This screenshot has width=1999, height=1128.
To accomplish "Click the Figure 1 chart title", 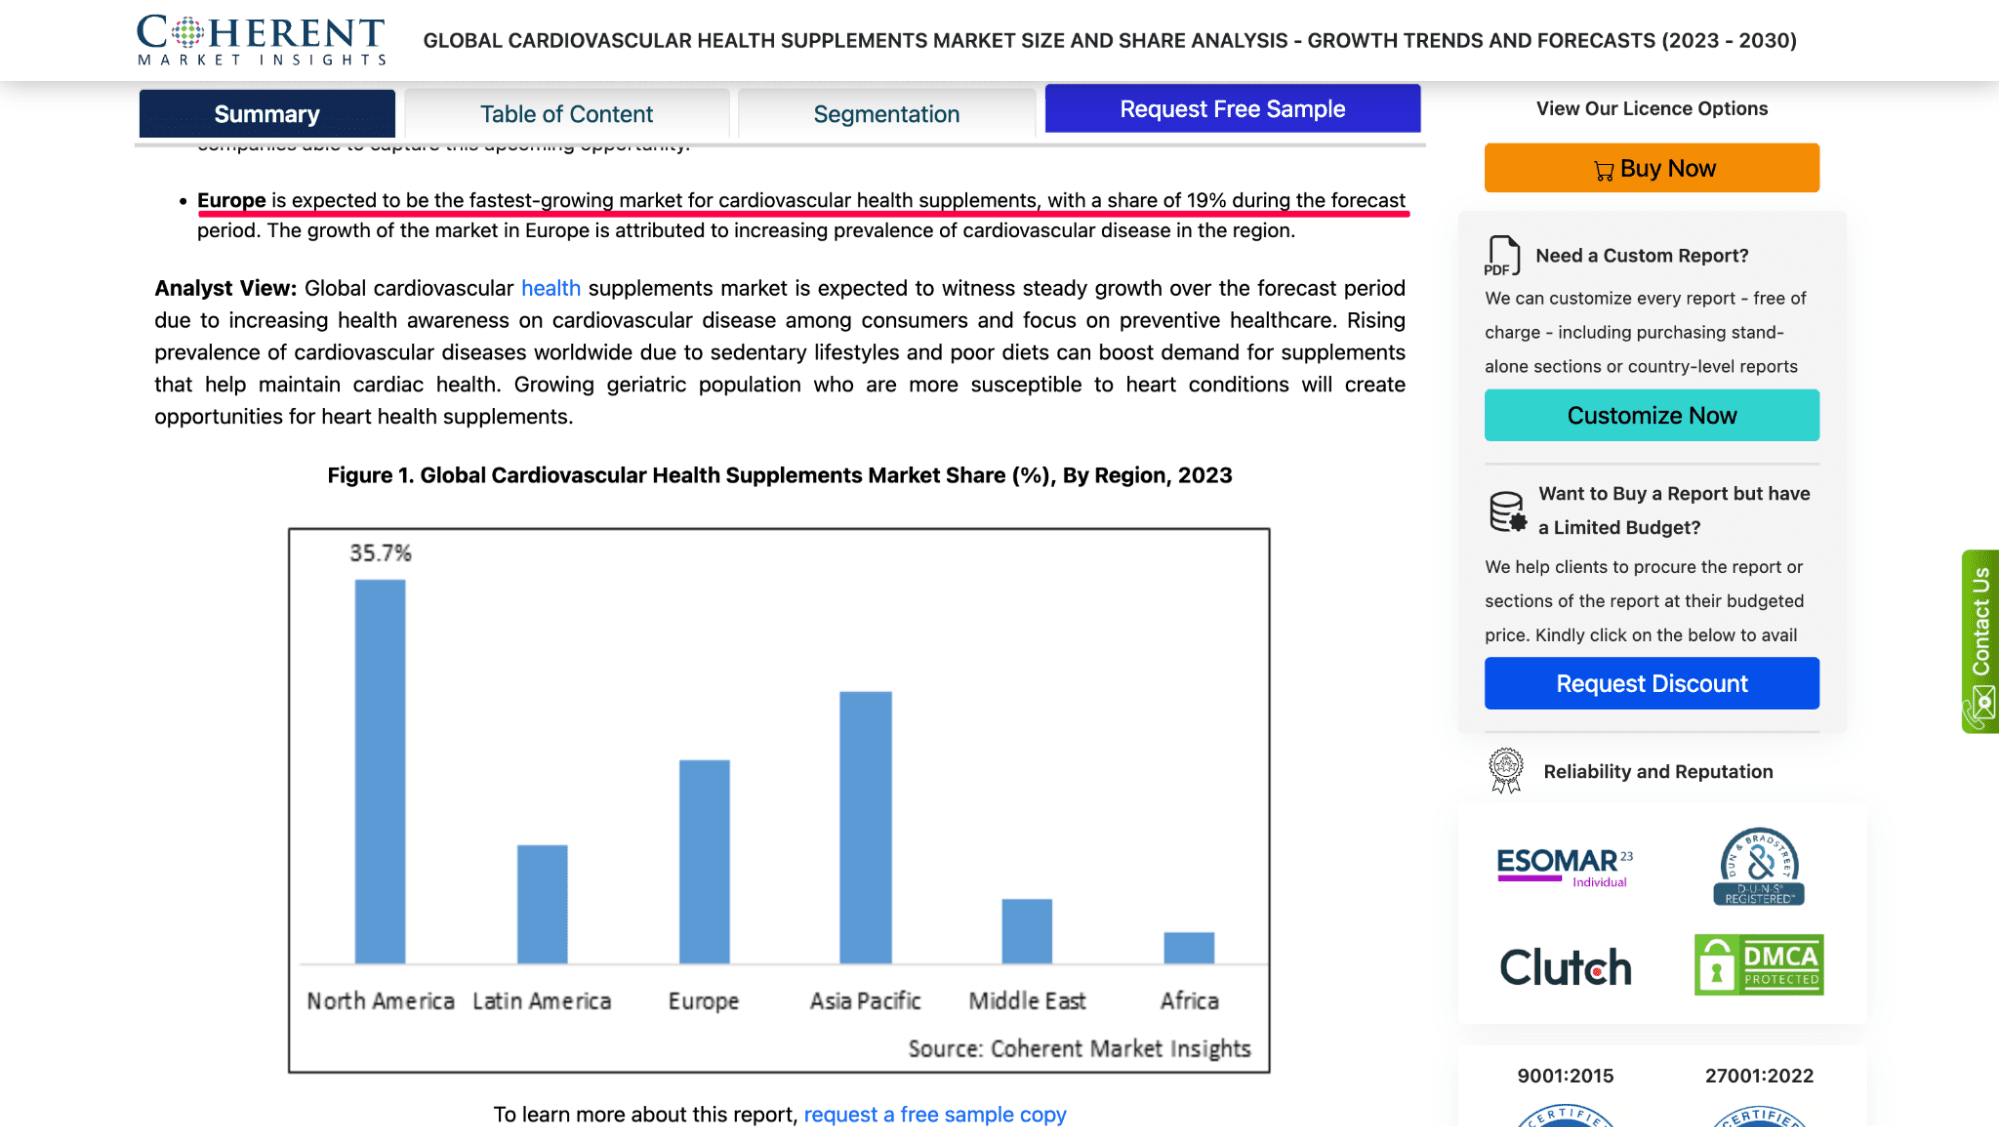I will click(x=779, y=475).
